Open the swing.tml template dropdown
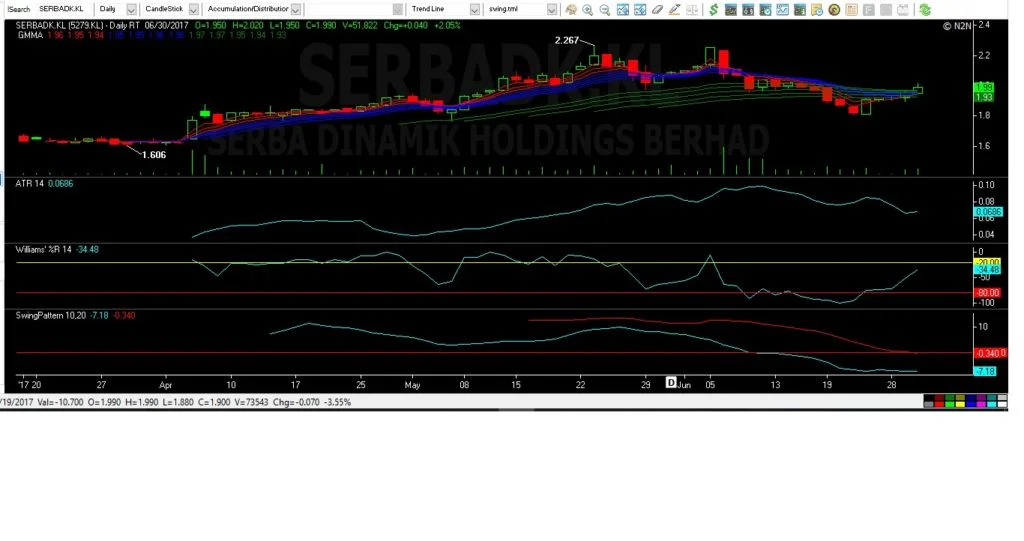This screenshot has width=1024, height=541. click(x=552, y=9)
